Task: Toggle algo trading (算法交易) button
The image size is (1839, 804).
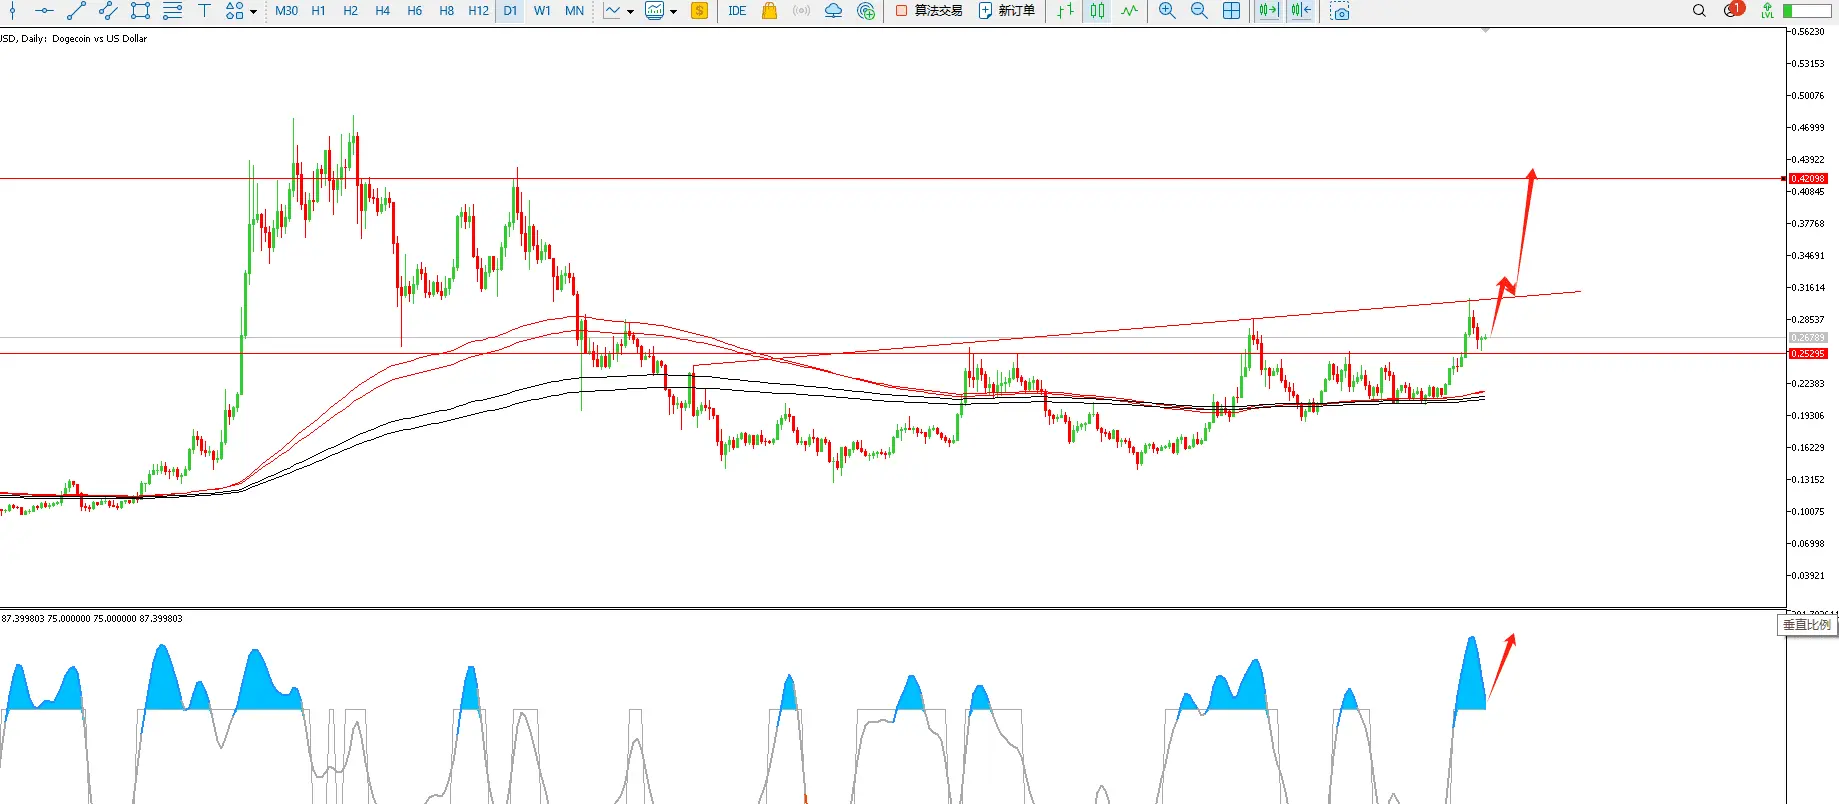Action: (929, 11)
